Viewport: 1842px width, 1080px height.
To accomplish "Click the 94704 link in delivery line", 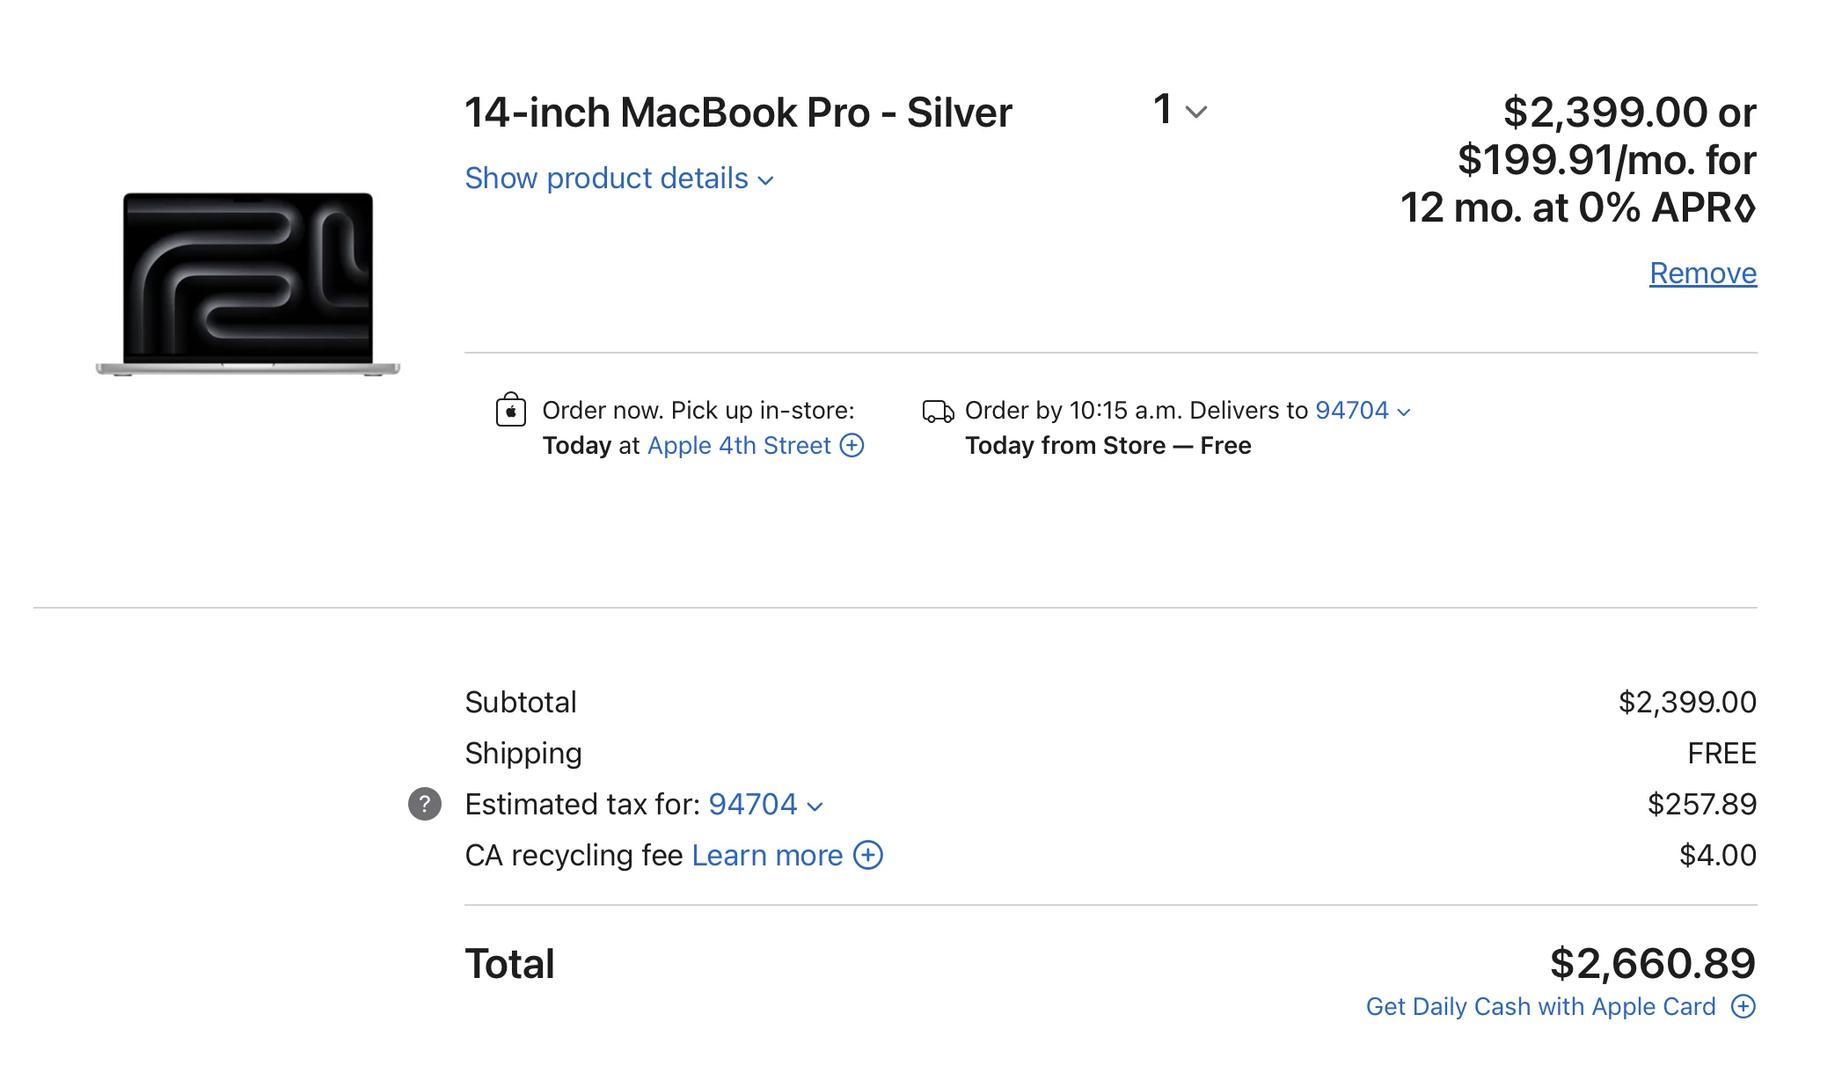I will (x=1351, y=410).
